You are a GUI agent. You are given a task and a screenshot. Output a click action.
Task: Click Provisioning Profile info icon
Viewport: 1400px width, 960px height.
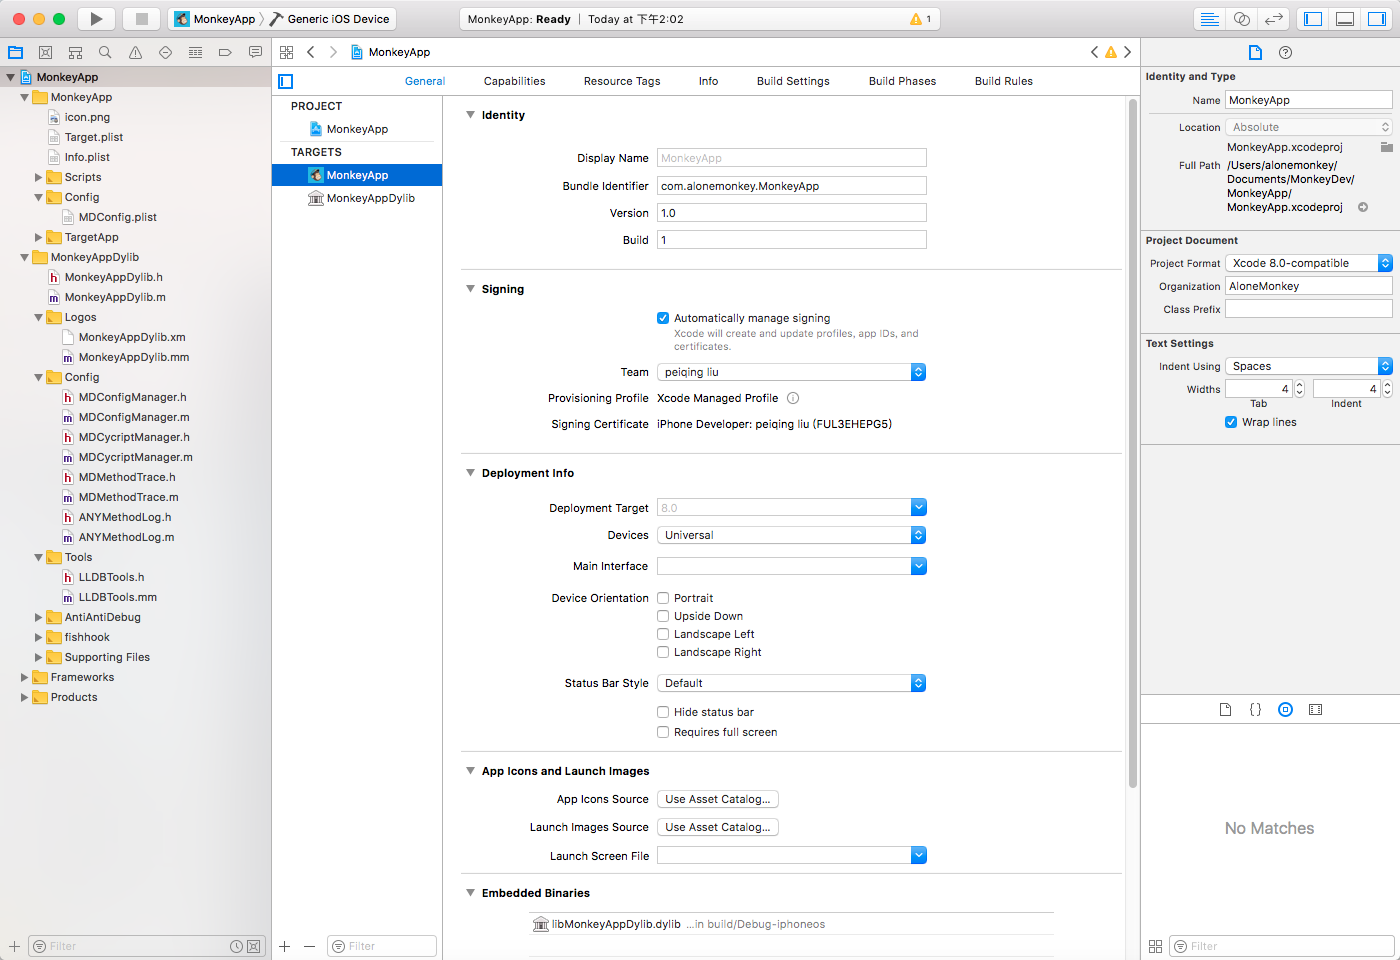[x=793, y=398]
